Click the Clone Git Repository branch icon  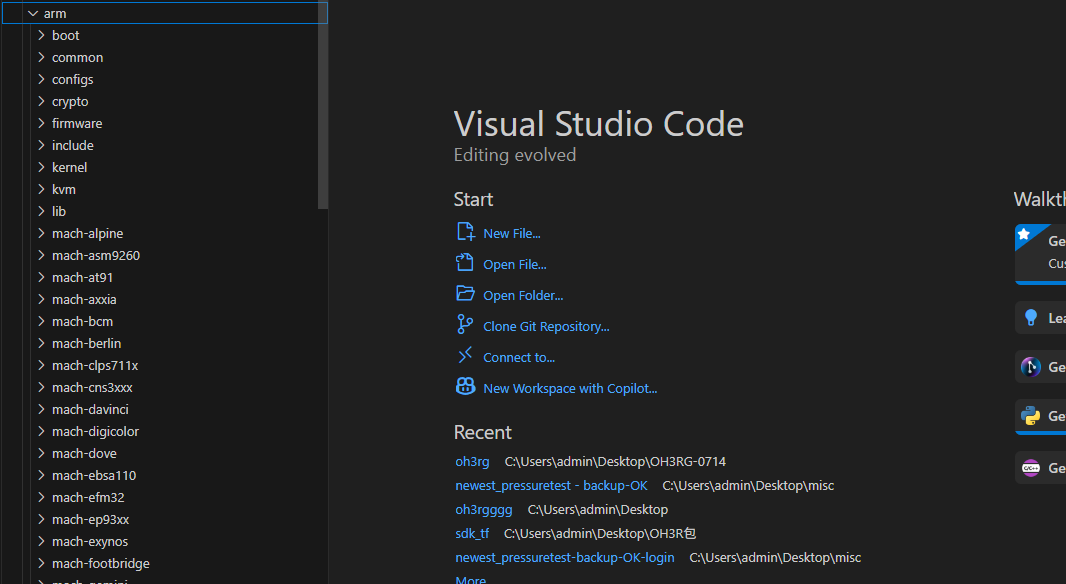click(465, 324)
